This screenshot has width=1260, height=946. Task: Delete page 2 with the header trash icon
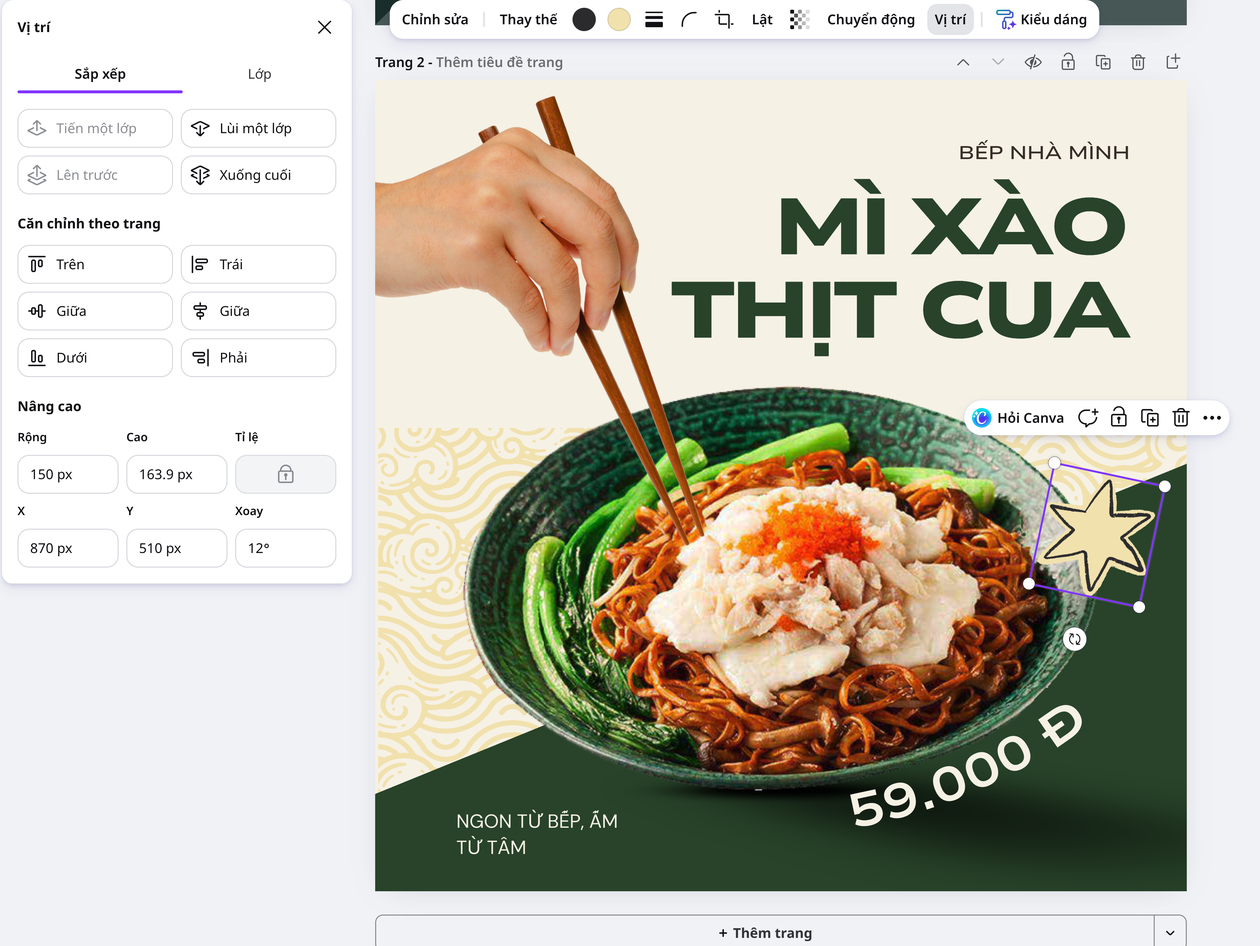point(1138,62)
